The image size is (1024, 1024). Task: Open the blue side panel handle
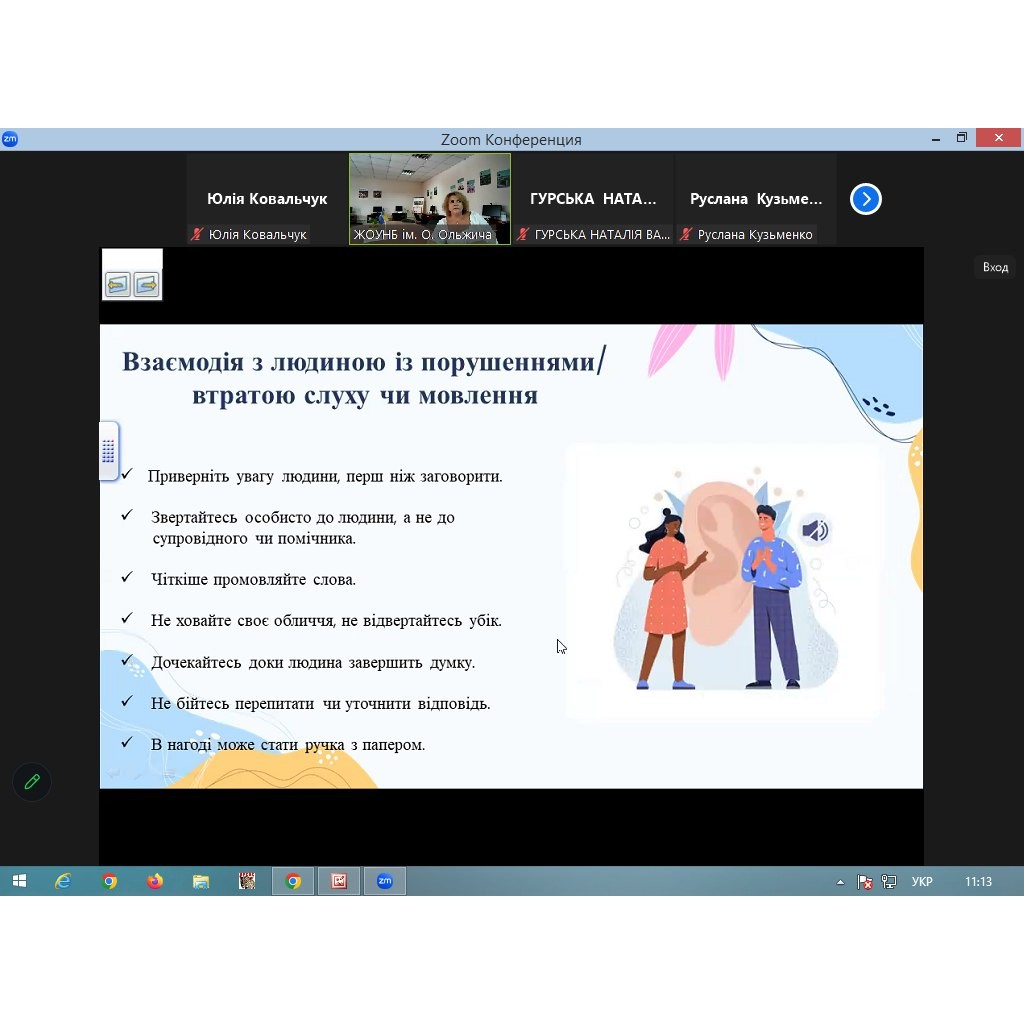pos(108,451)
